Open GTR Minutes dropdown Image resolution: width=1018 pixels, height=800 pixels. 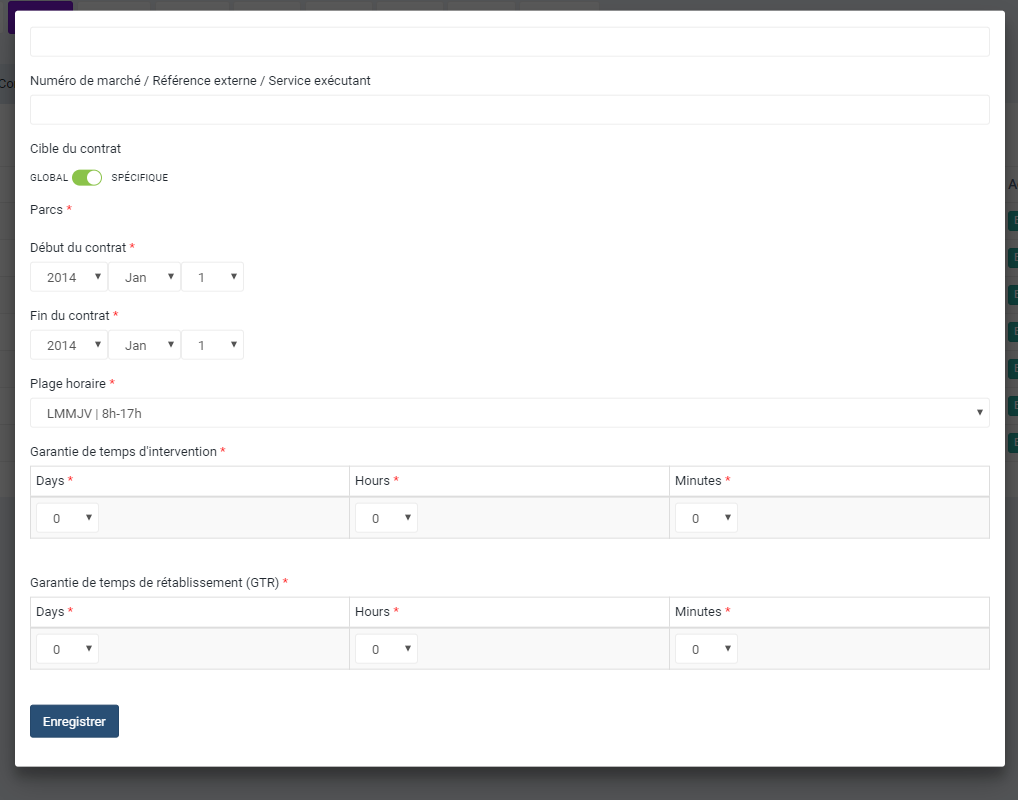pyautogui.click(x=706, y=649)
